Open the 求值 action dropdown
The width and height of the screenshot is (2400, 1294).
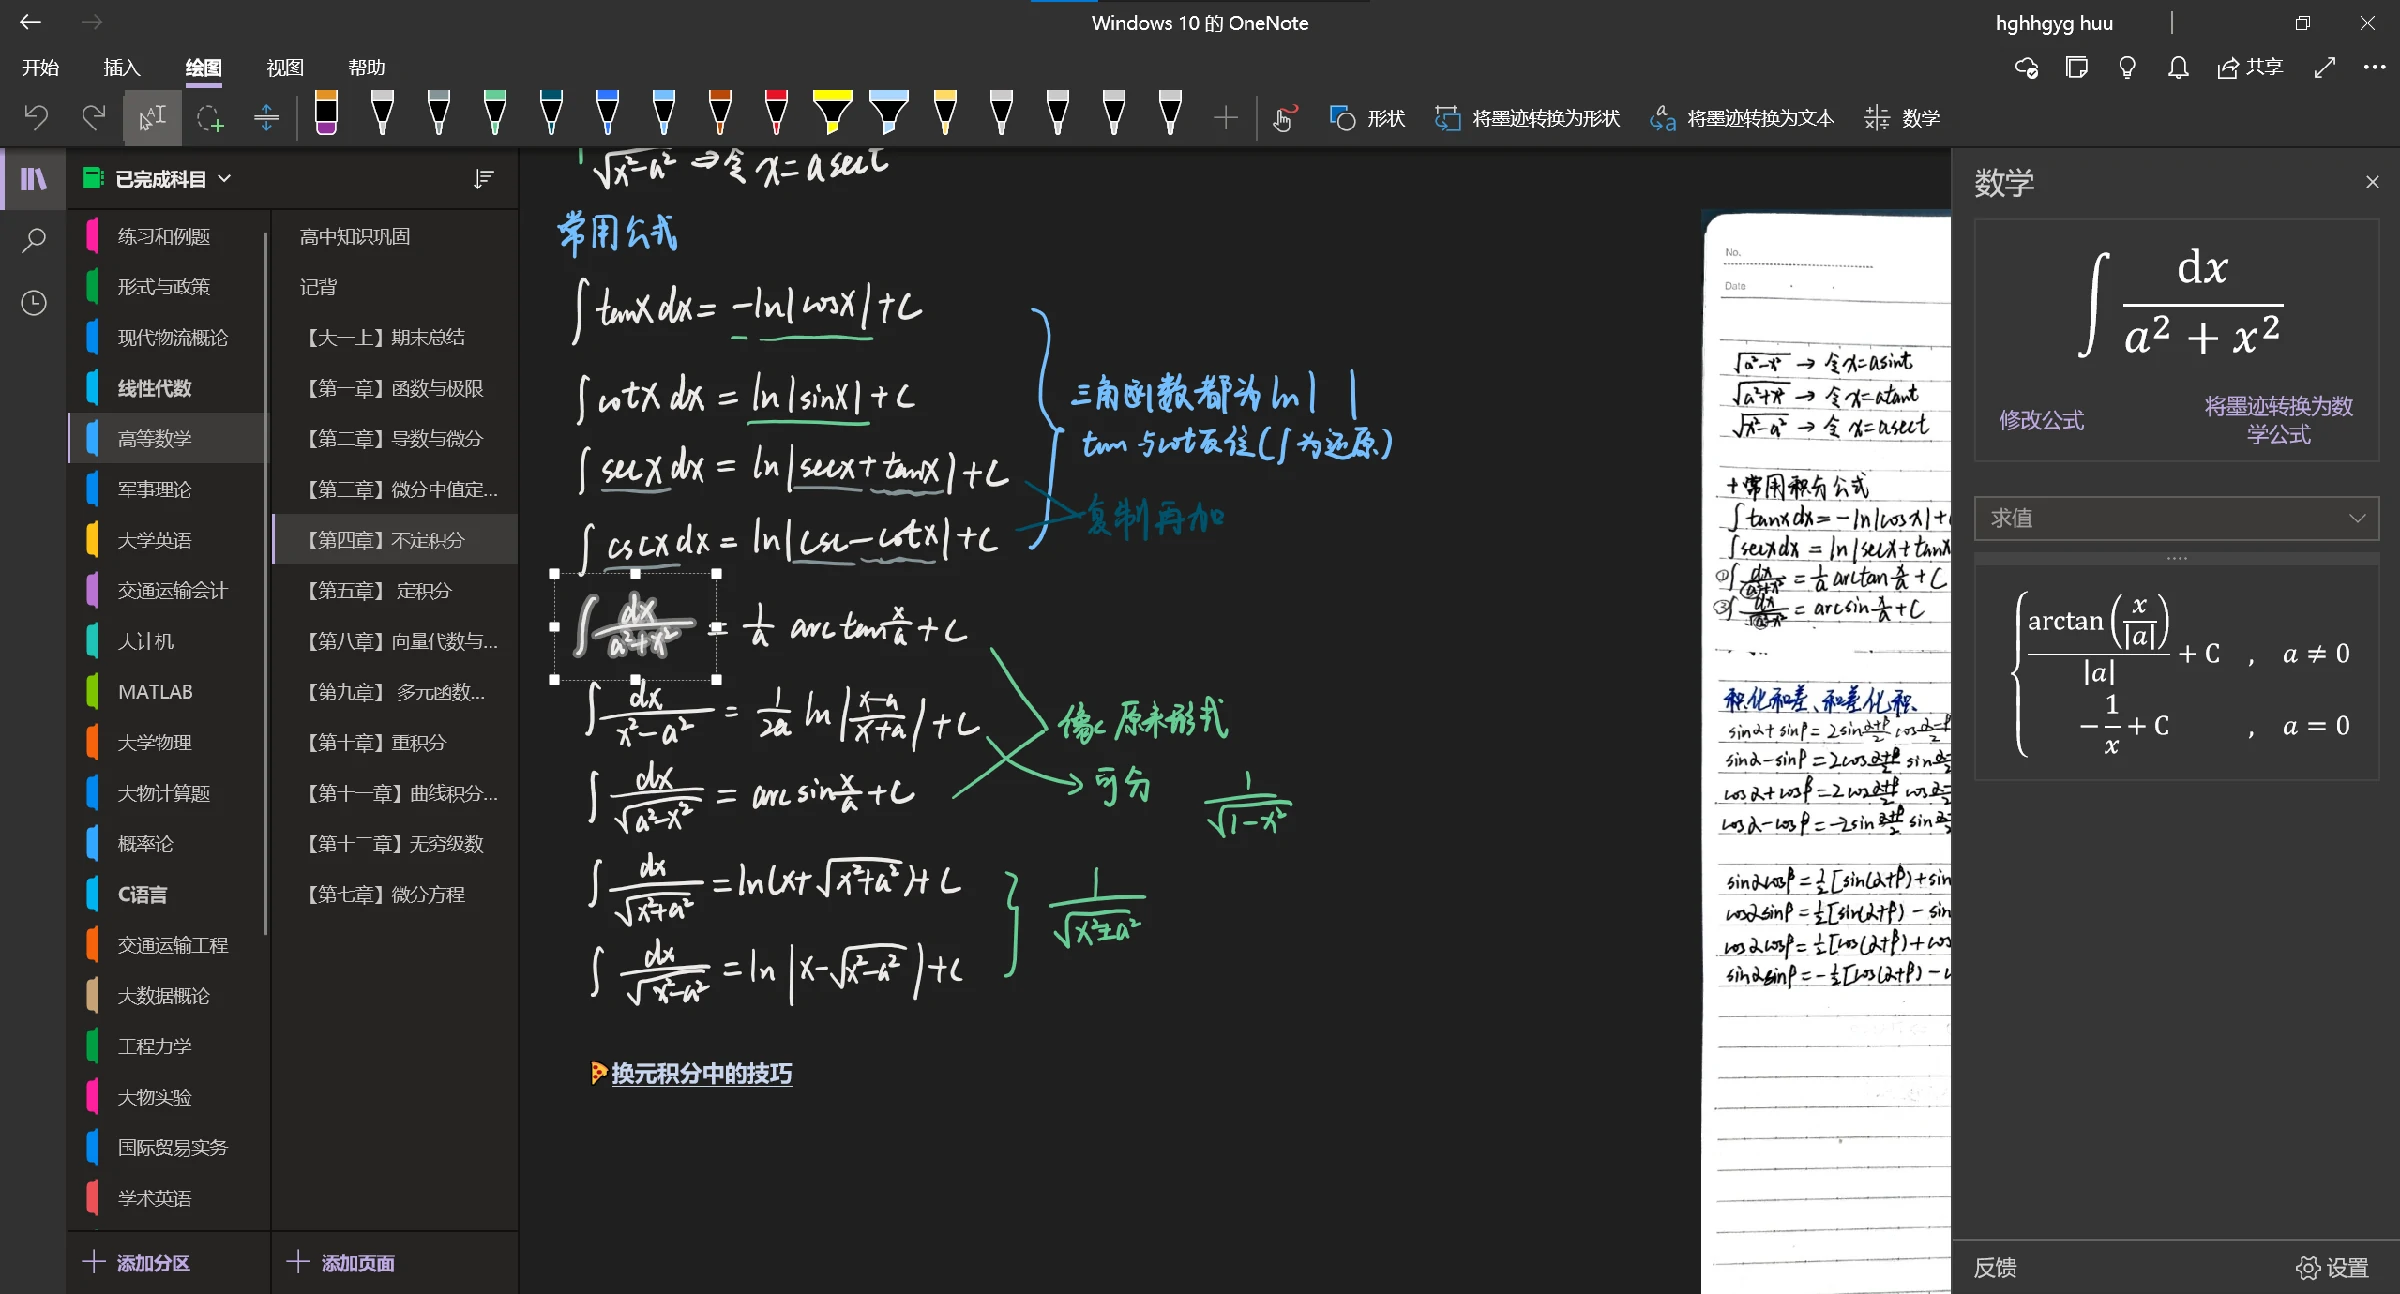click(x=2176, y=518)
